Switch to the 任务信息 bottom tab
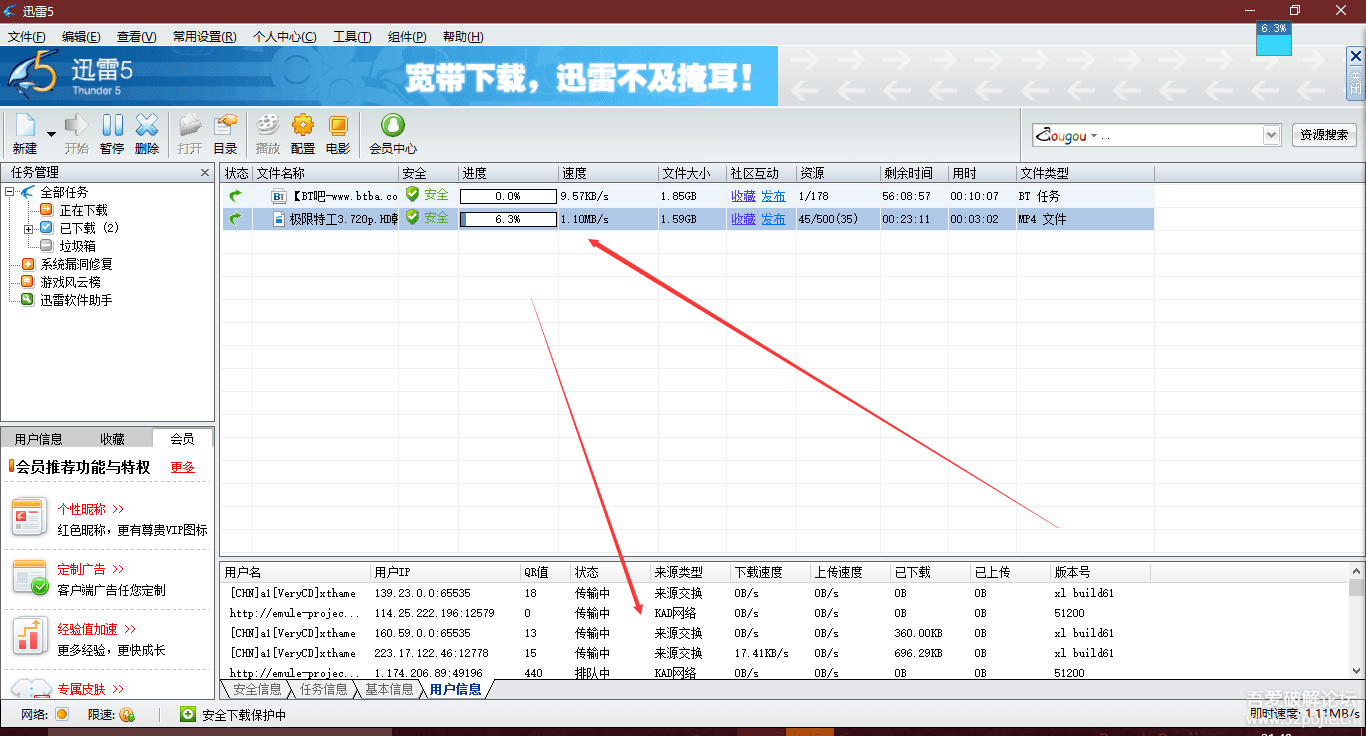1366x736 pixels. tap(323, 689)
